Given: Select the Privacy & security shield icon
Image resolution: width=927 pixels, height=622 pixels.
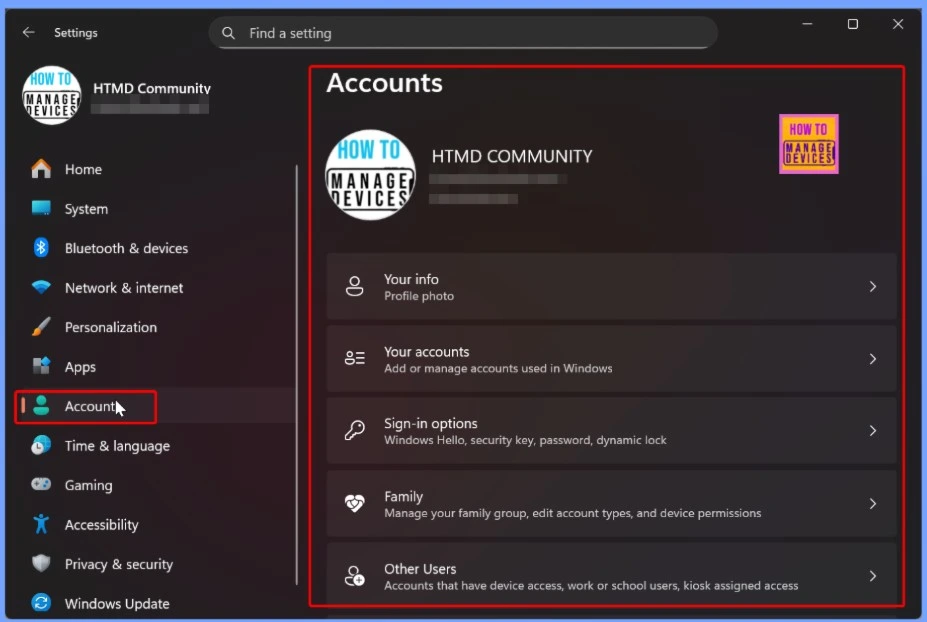Looking at the screenshot, I should (x=41, y=564).
